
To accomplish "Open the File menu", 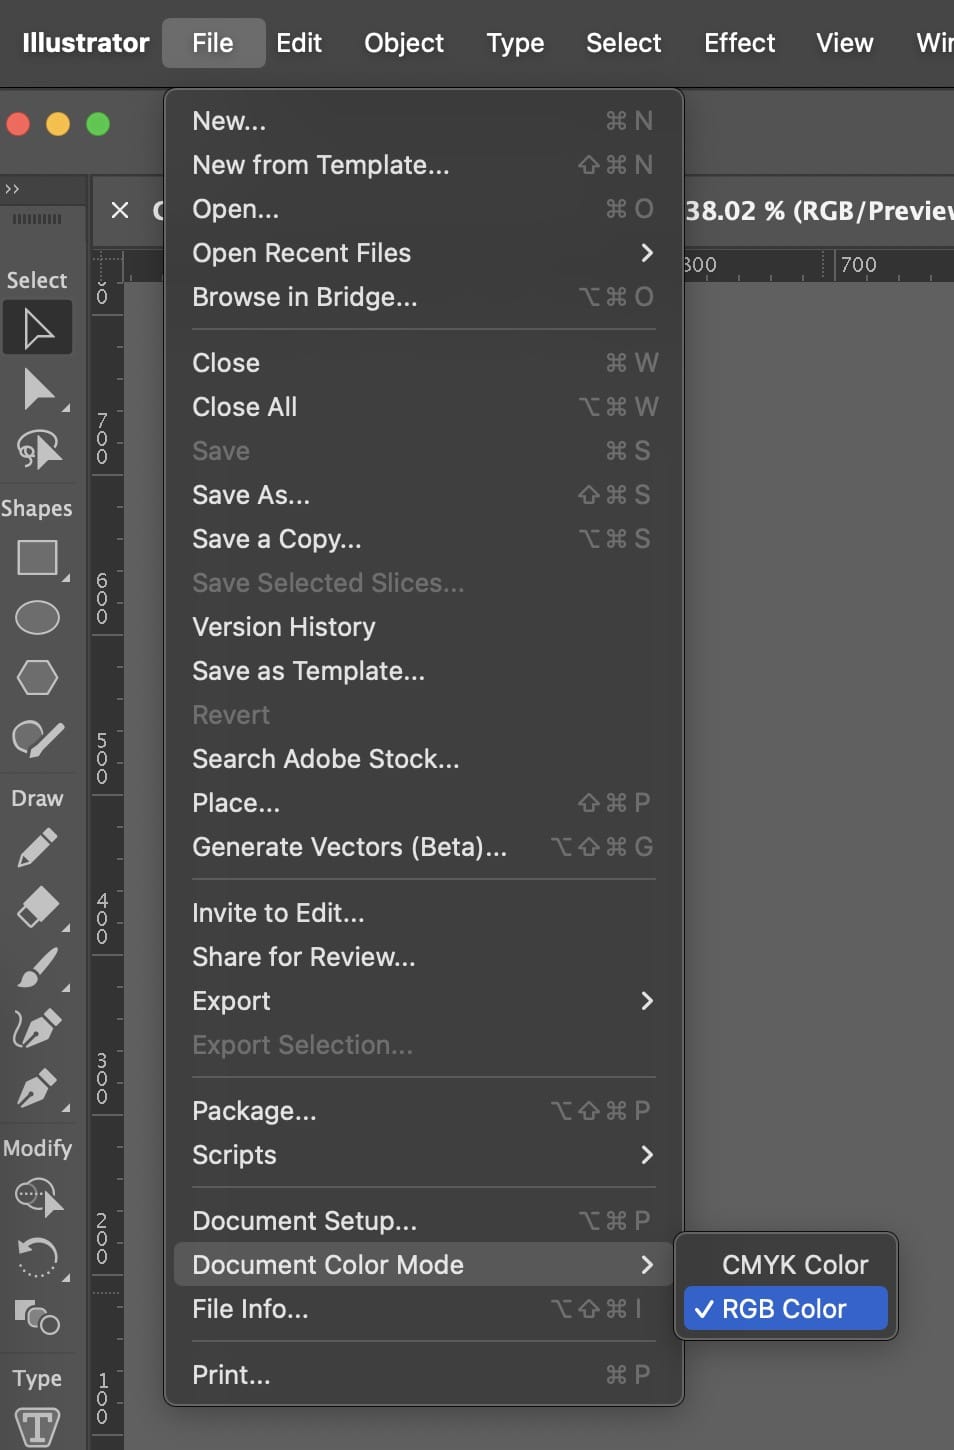I will click(x=213, y=43).
